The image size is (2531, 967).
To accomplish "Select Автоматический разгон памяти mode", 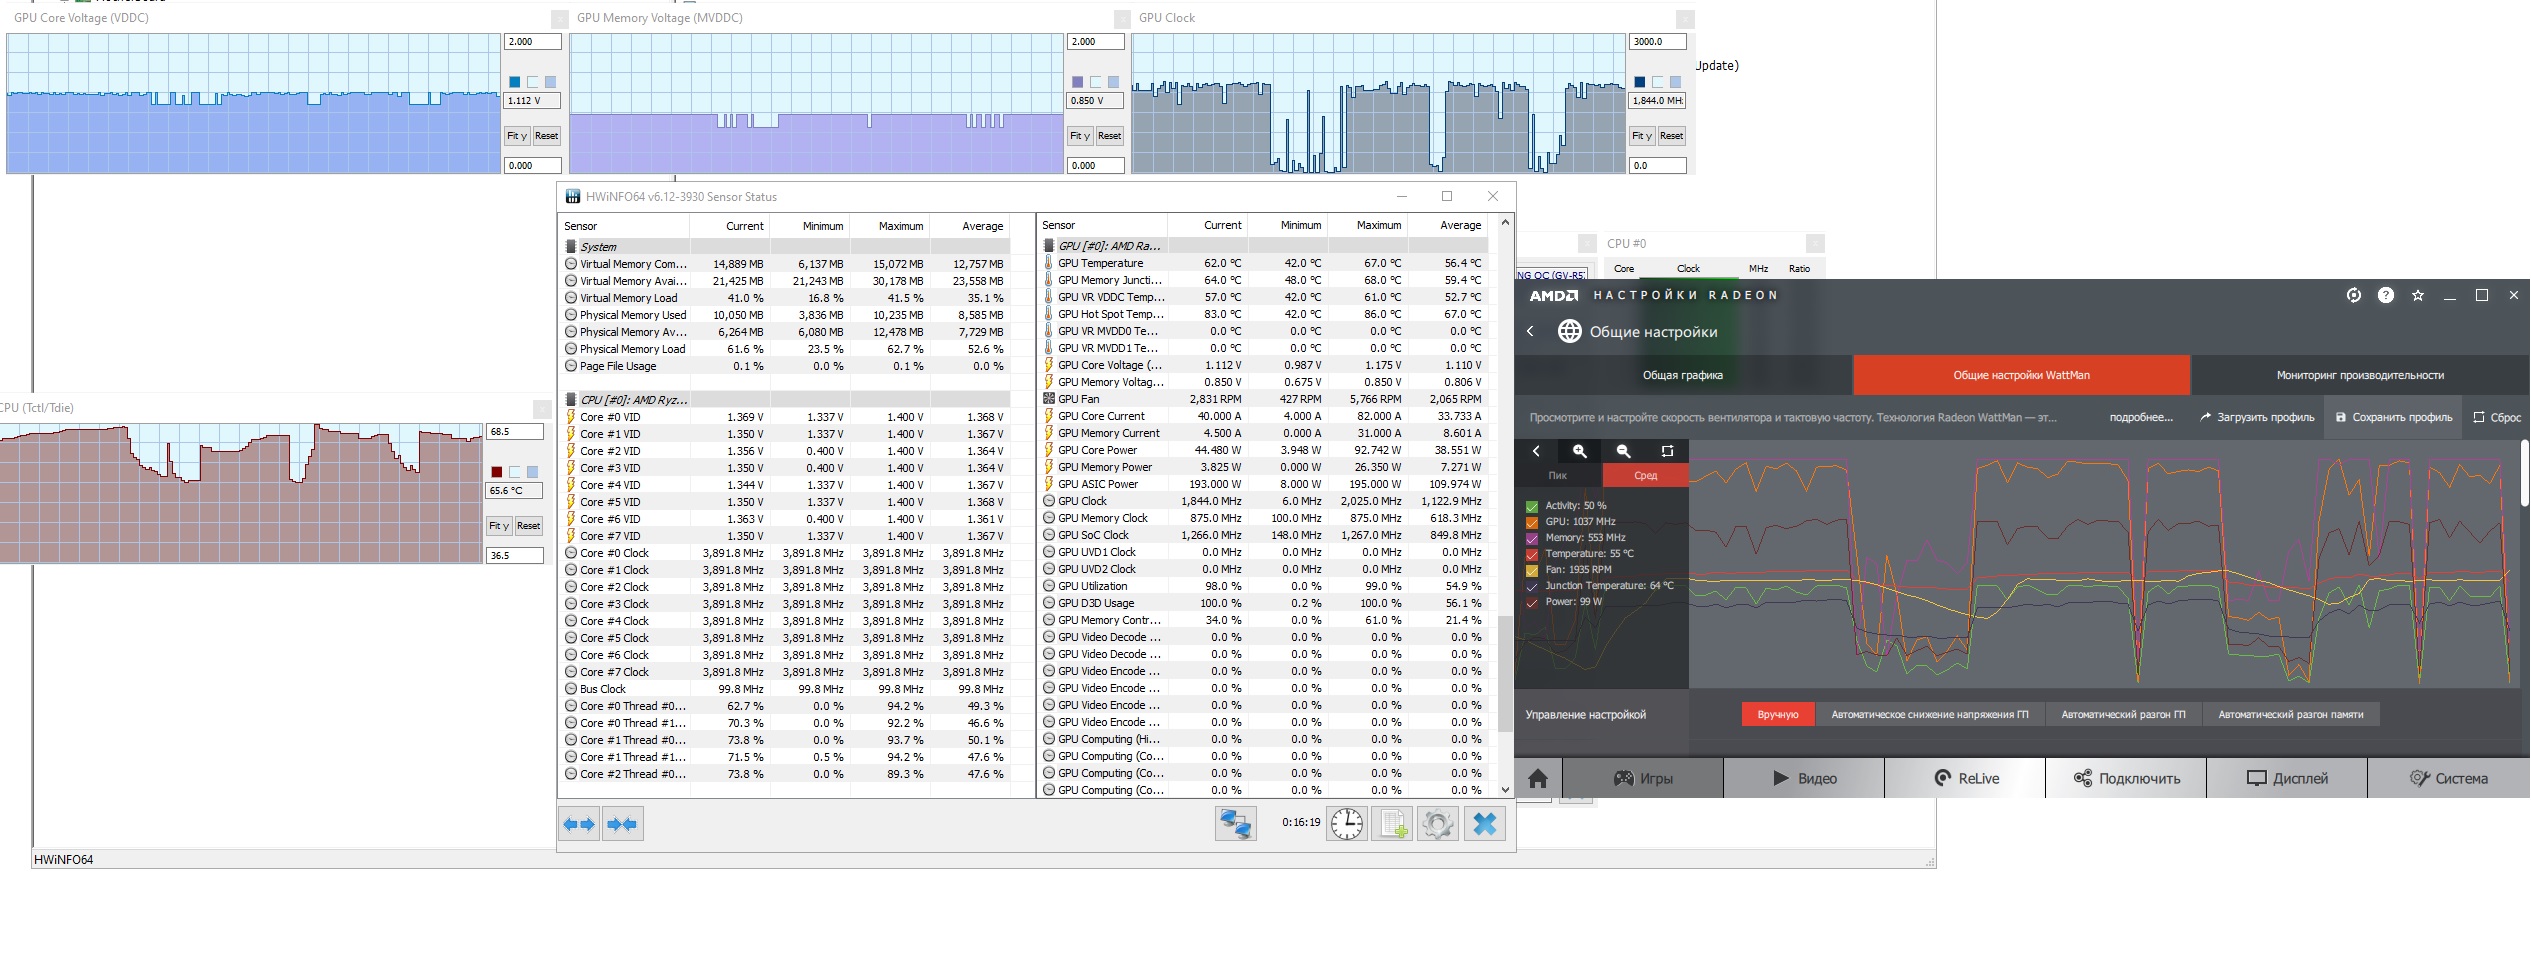I will [2291, 714].
